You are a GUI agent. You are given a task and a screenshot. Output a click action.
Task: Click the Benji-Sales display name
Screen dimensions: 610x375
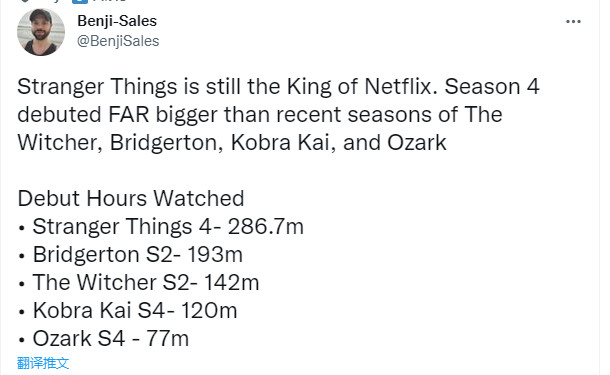tap(117, 21)
